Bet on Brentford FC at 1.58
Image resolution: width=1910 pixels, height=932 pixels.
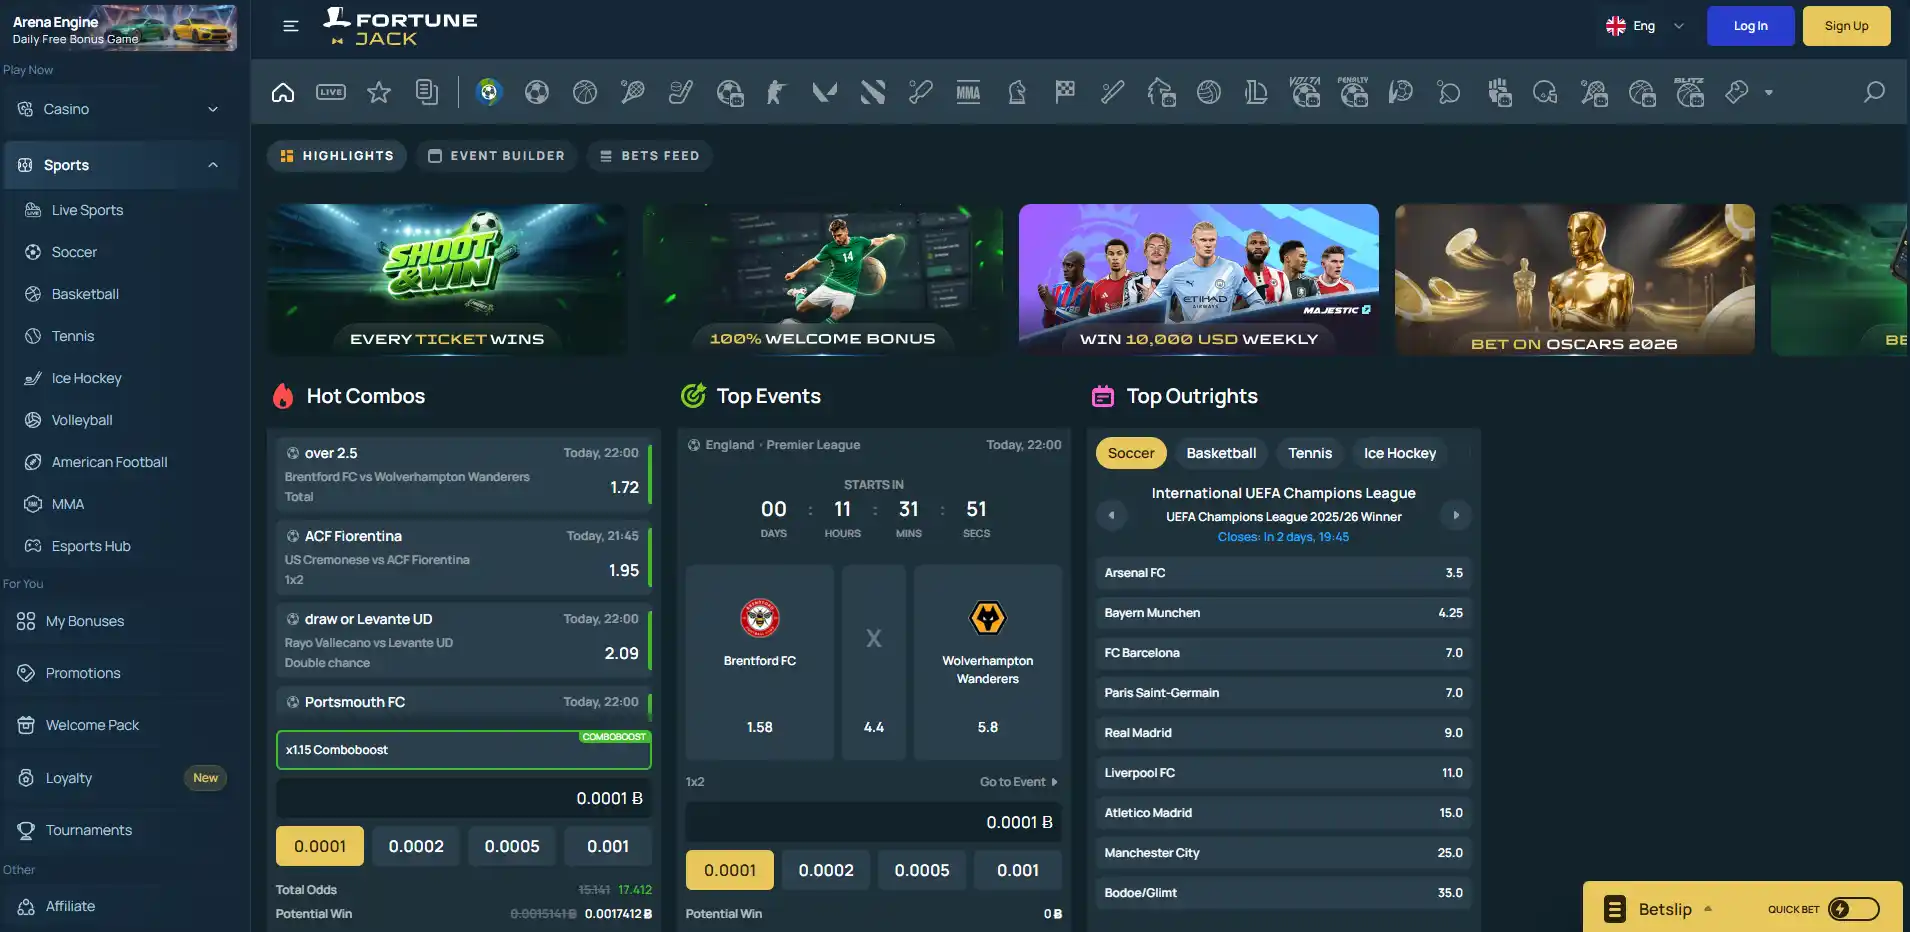click(760, 662)
